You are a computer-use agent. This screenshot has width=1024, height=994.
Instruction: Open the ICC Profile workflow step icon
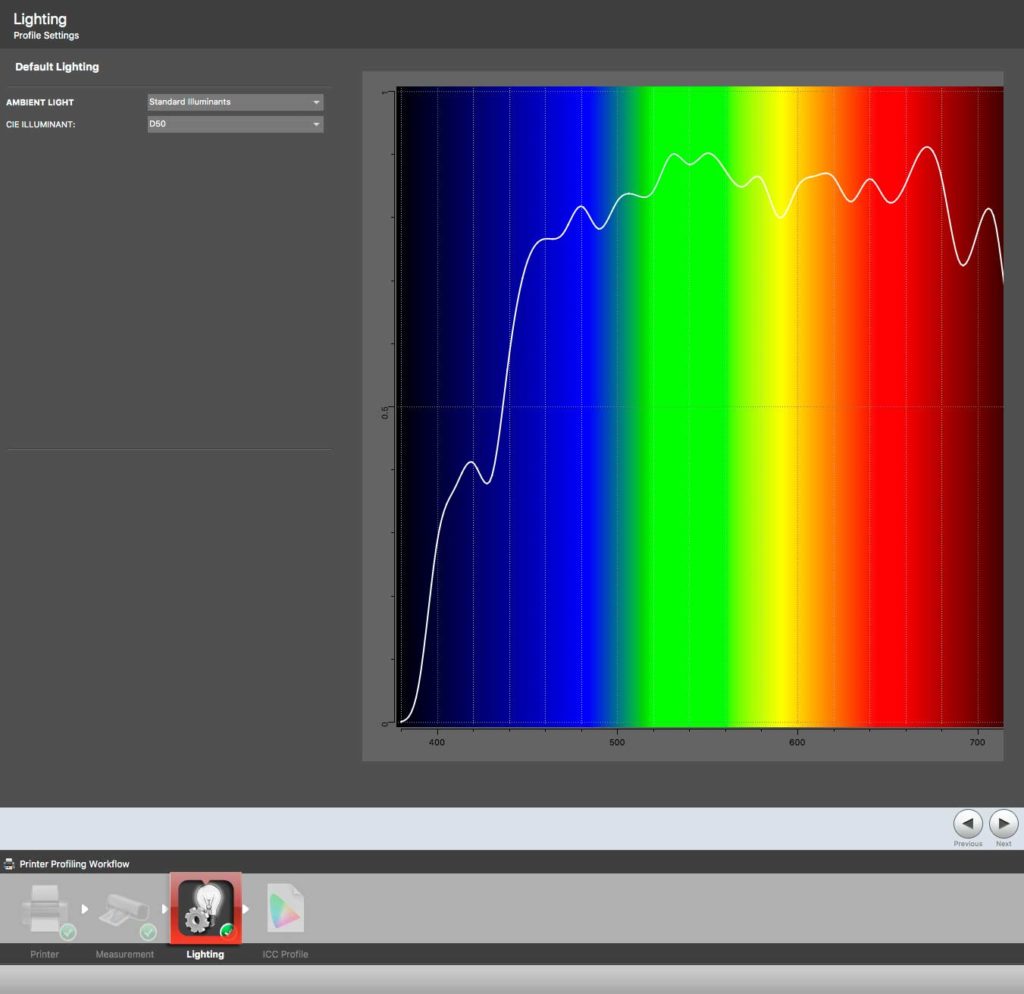pos(285,908)
